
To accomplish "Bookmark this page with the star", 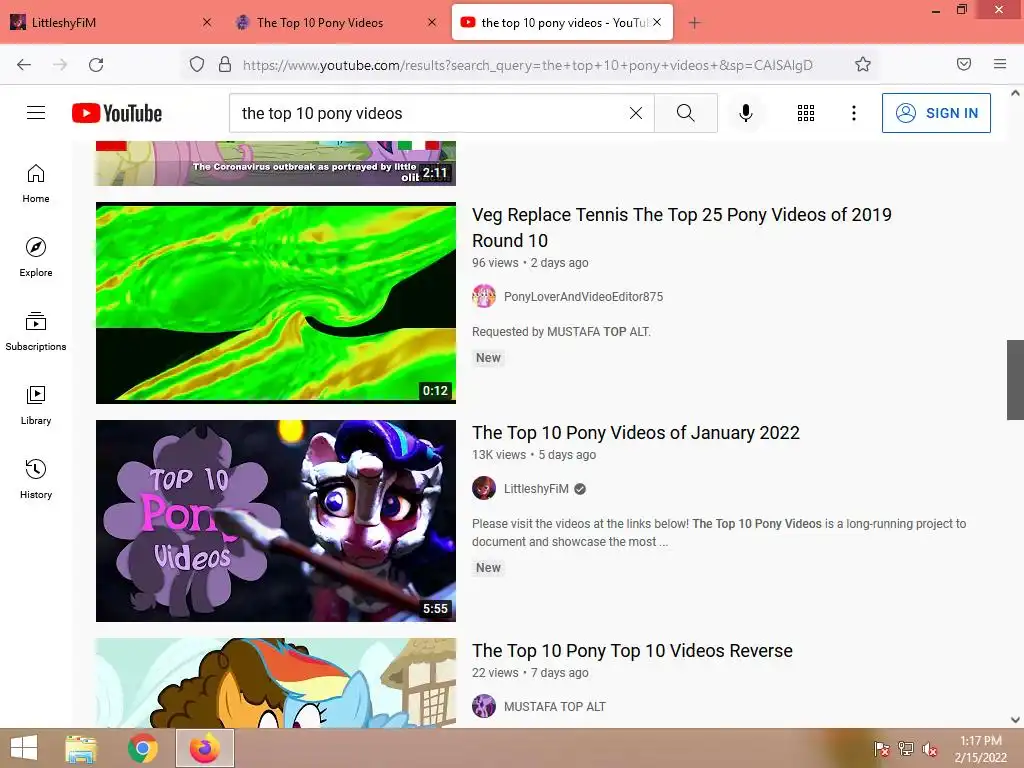I will [x=863, y=64].
